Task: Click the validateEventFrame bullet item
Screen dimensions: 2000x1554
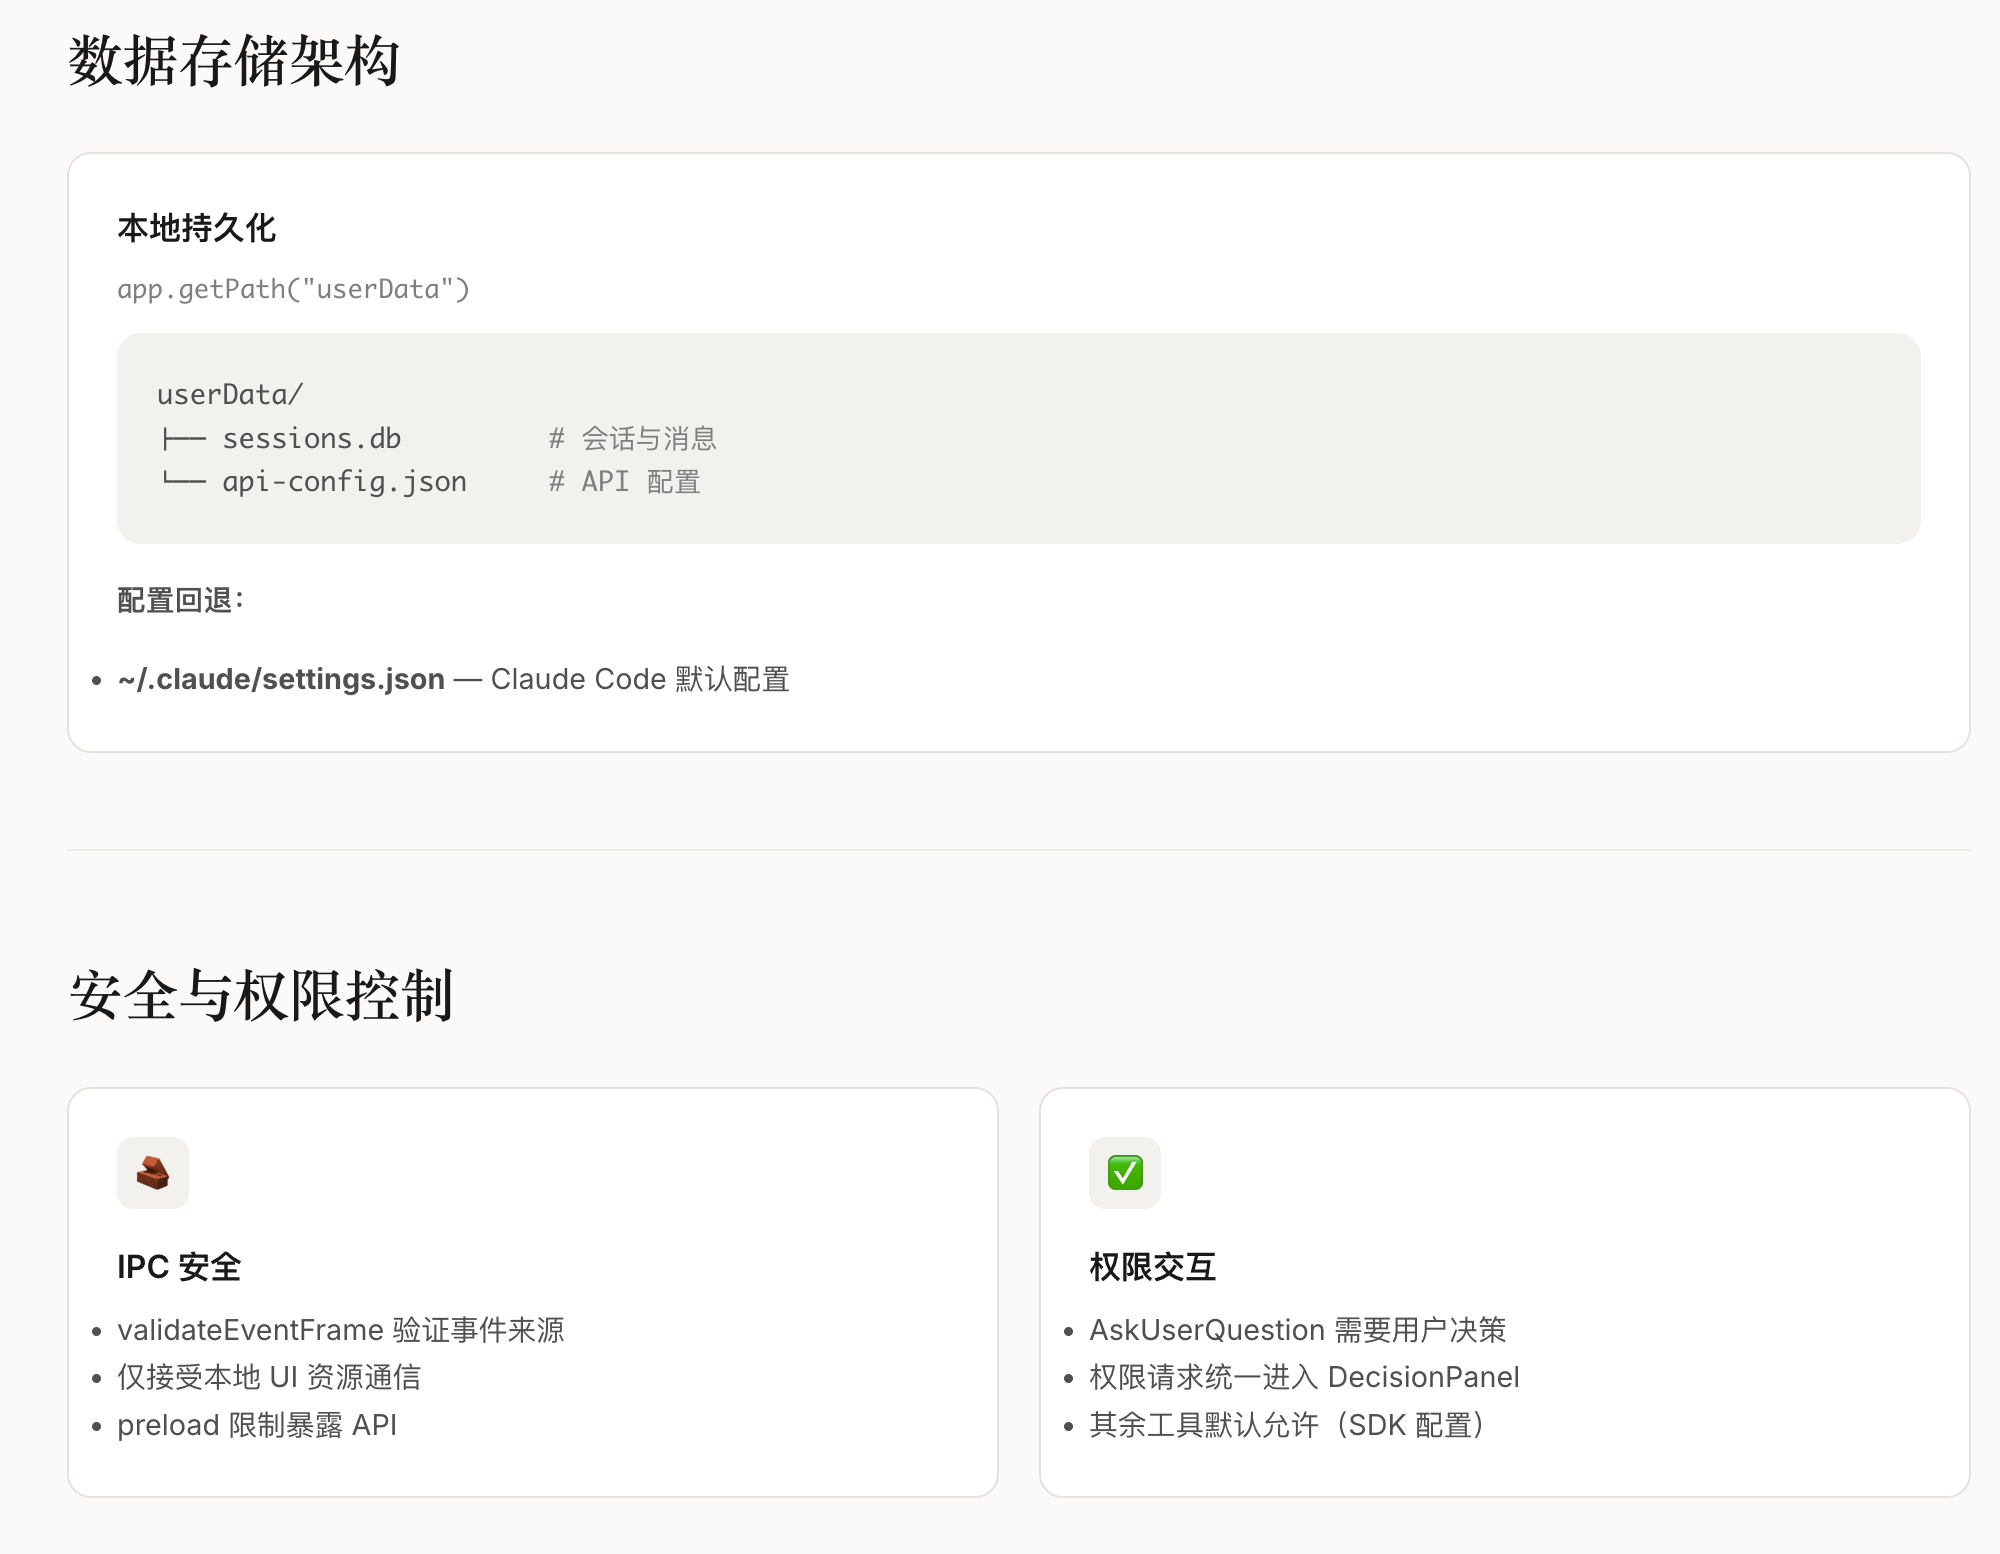Action: point(340,1330)
